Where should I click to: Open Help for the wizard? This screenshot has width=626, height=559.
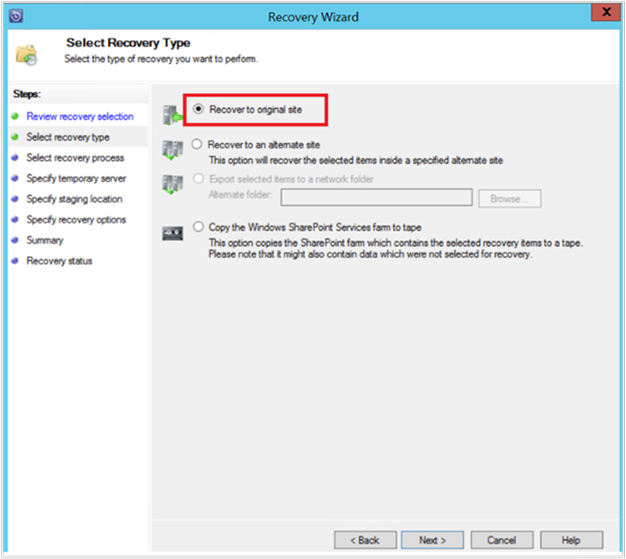(x=571, y=540)
